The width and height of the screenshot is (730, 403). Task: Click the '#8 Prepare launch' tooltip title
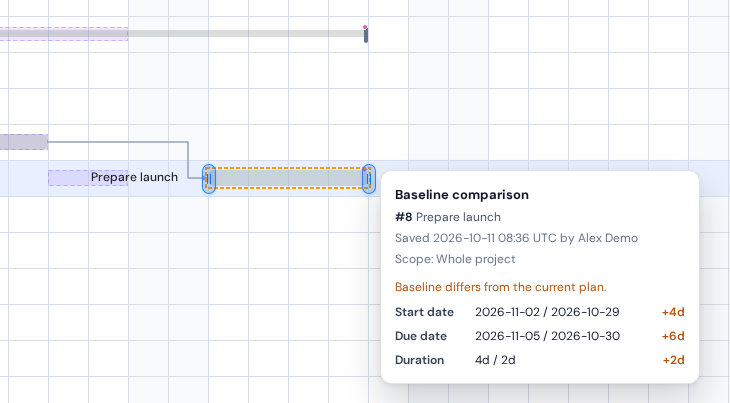(448, 217)
